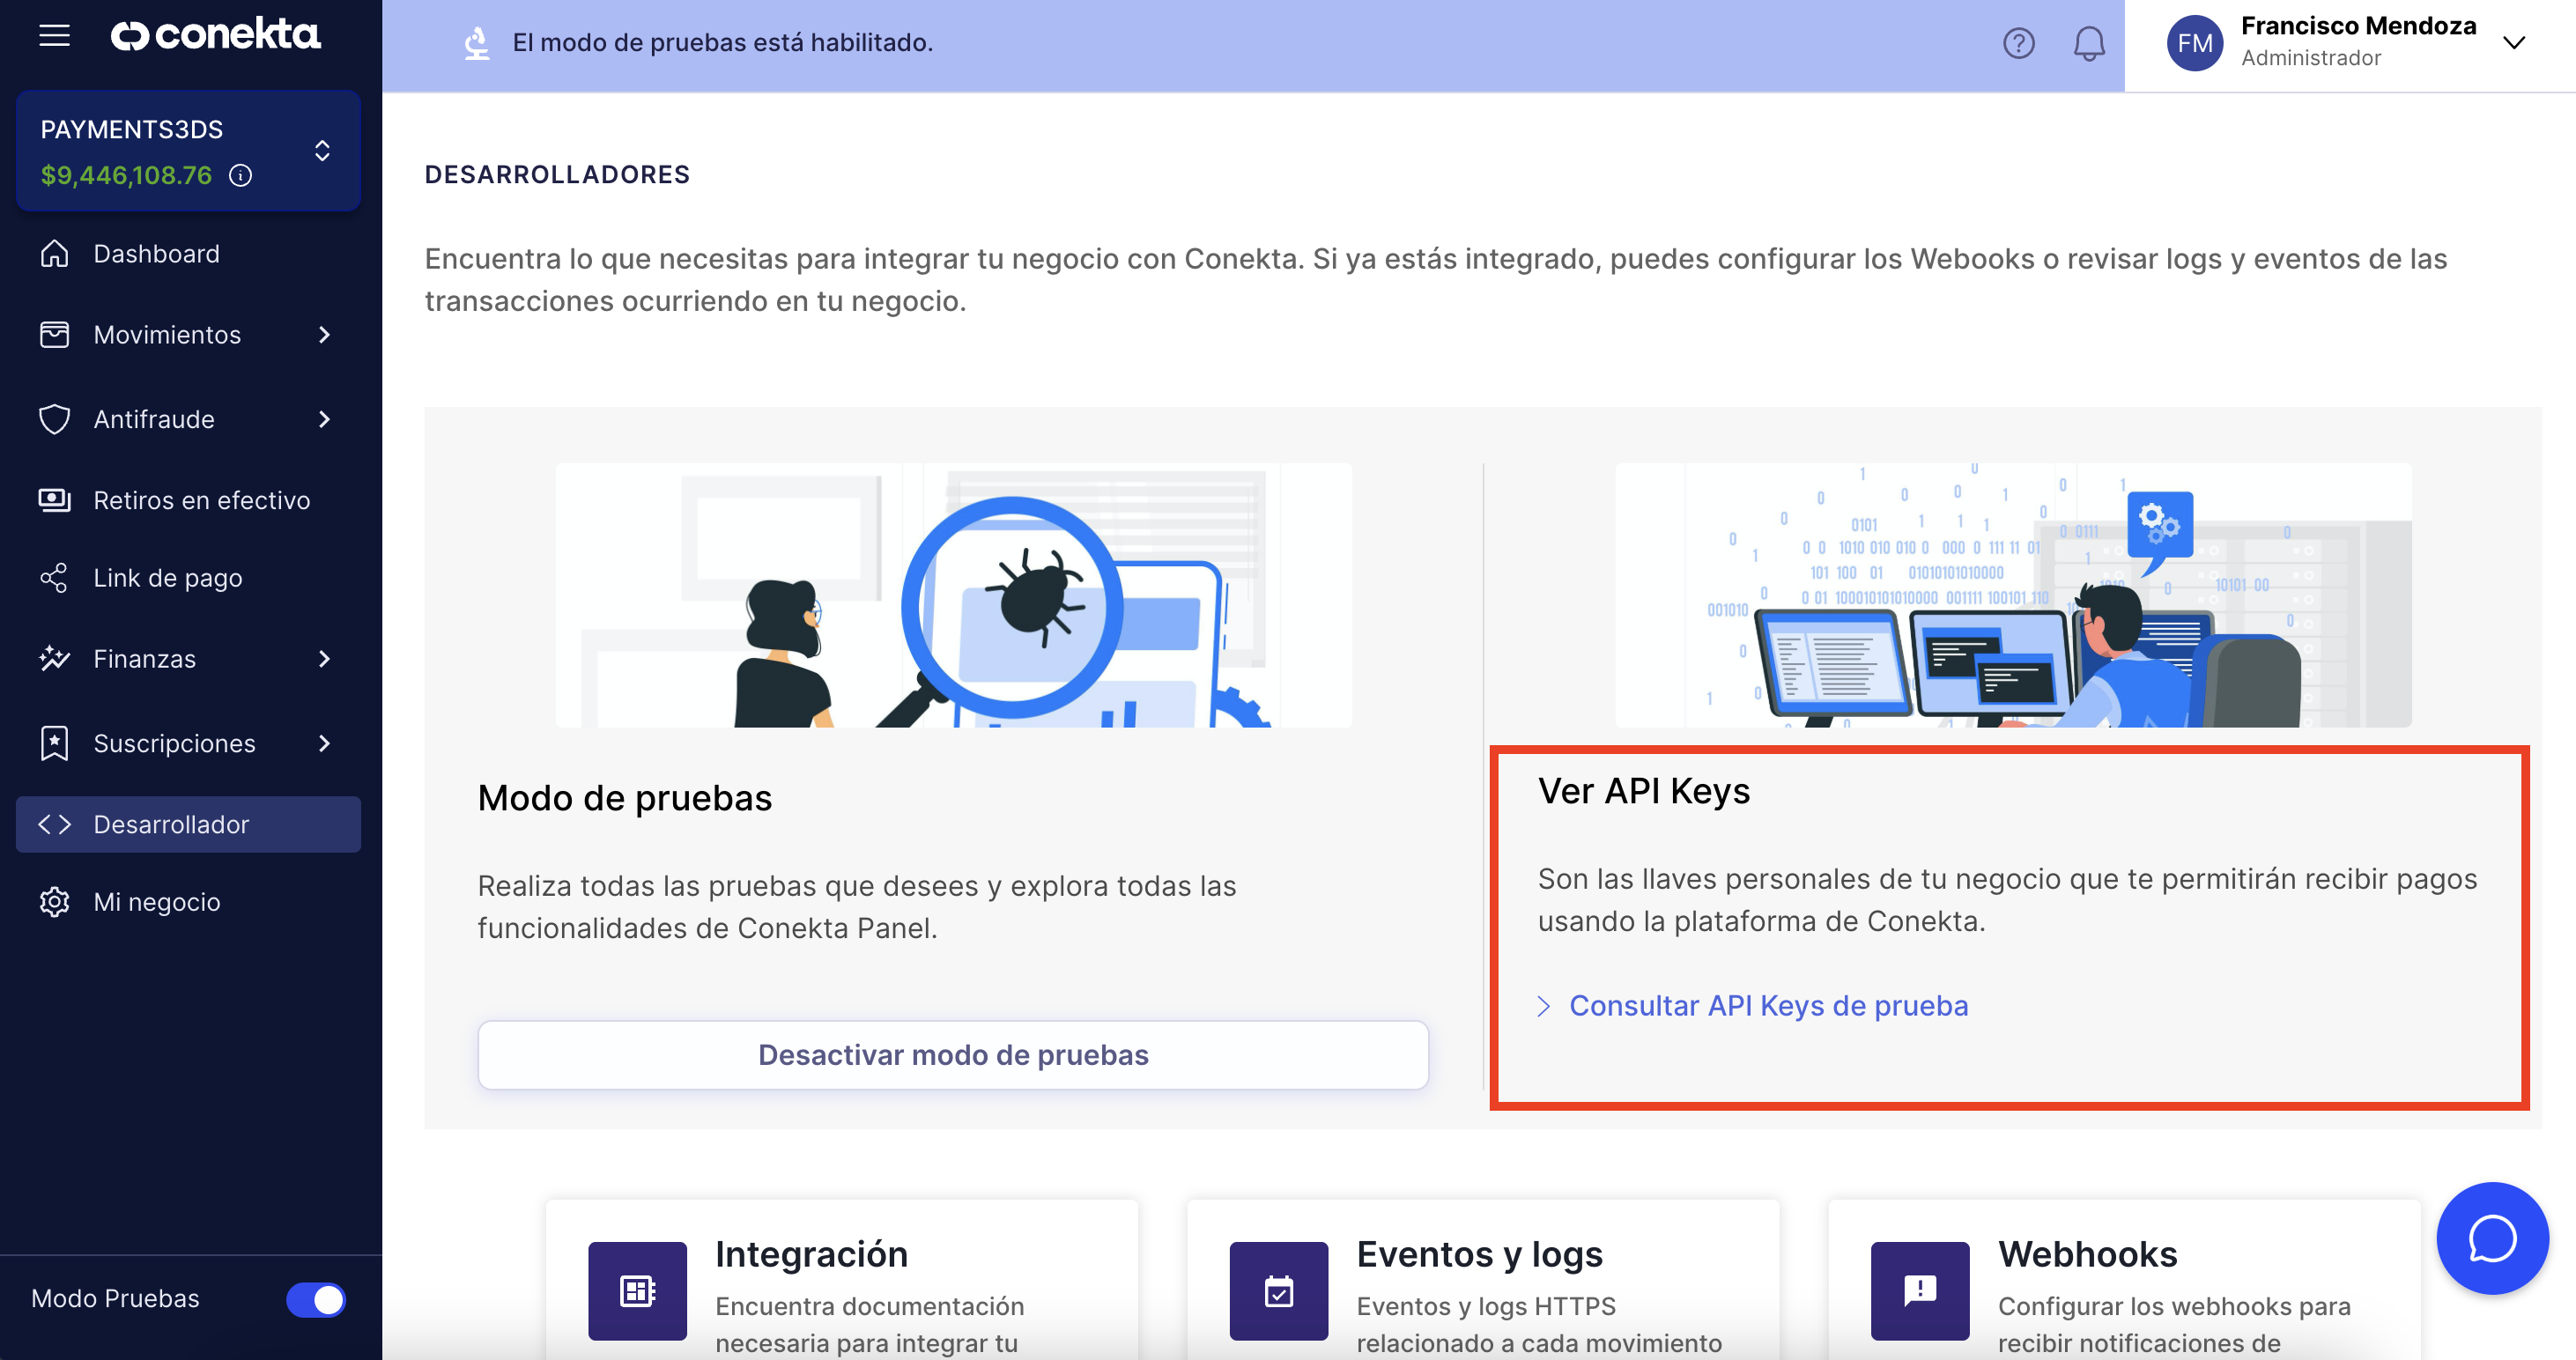Viewport: 2576px width, 1360px height.
Task: Open Retiros en efectivo menu item
Action: pos(188,499)
